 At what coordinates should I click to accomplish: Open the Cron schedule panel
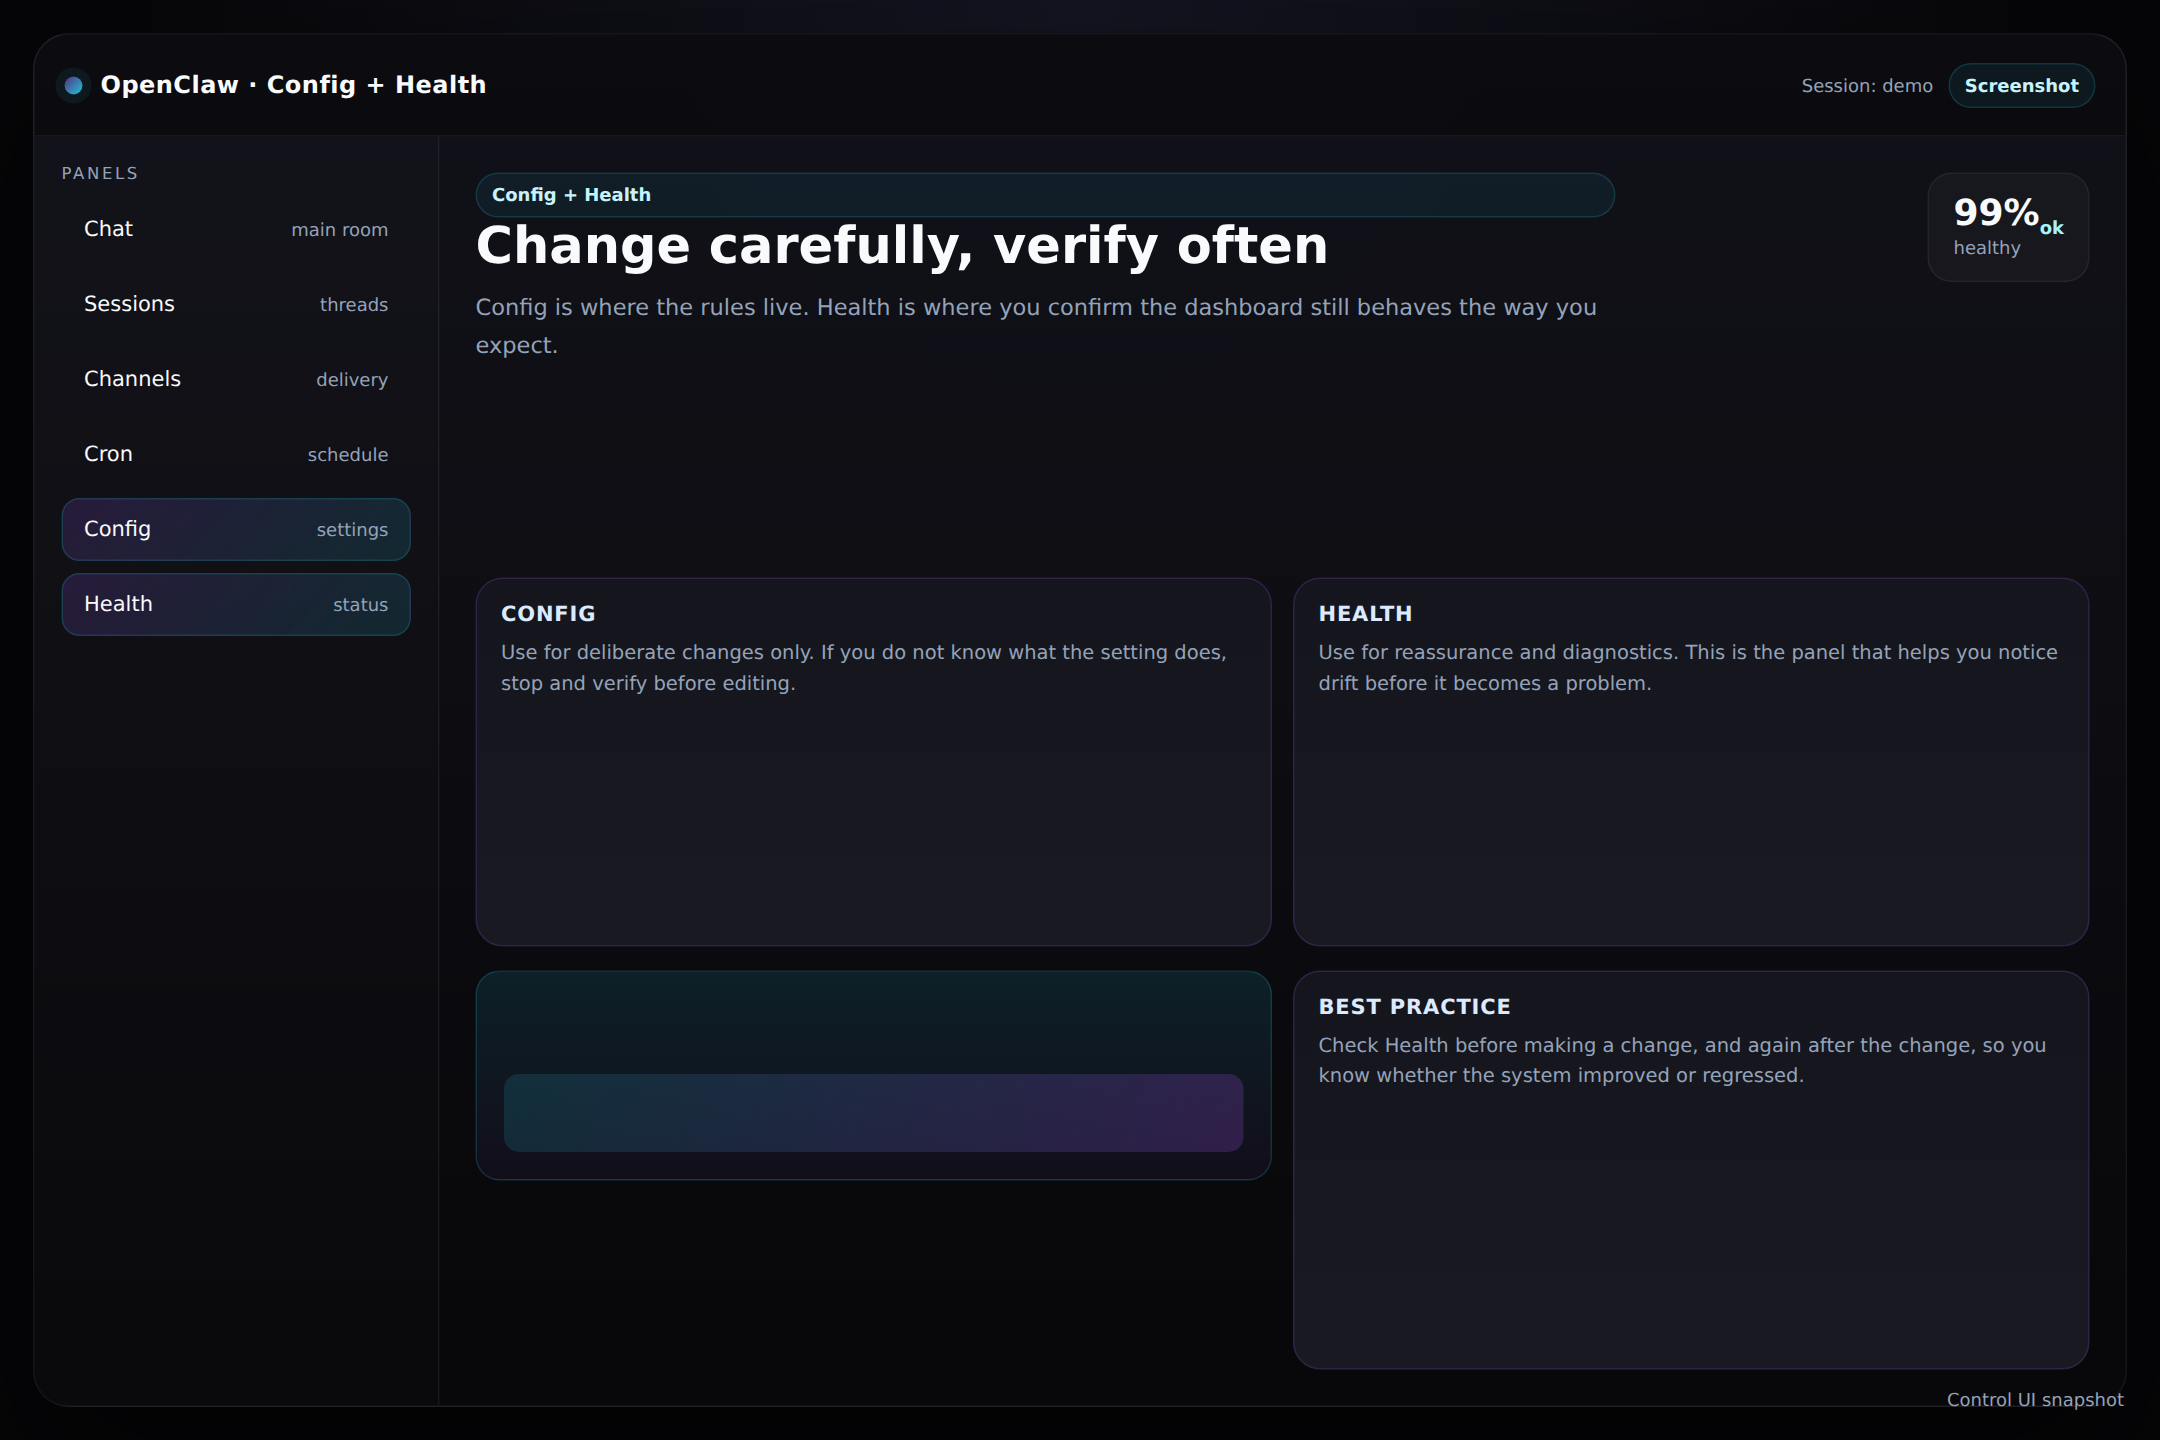click(x=236, y=454)
